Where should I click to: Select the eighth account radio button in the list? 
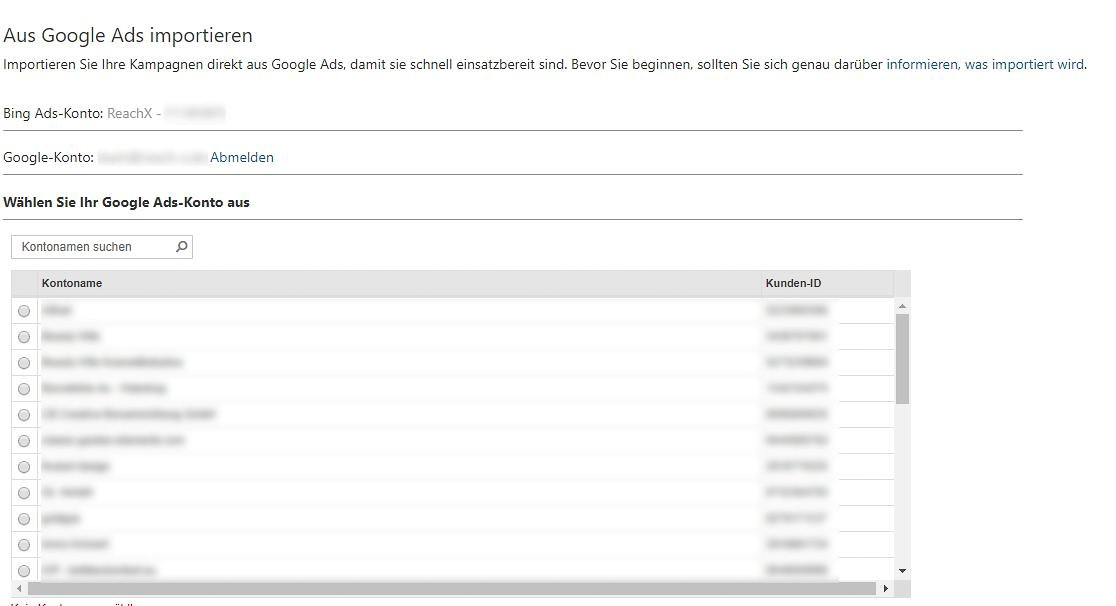[24, 493]
